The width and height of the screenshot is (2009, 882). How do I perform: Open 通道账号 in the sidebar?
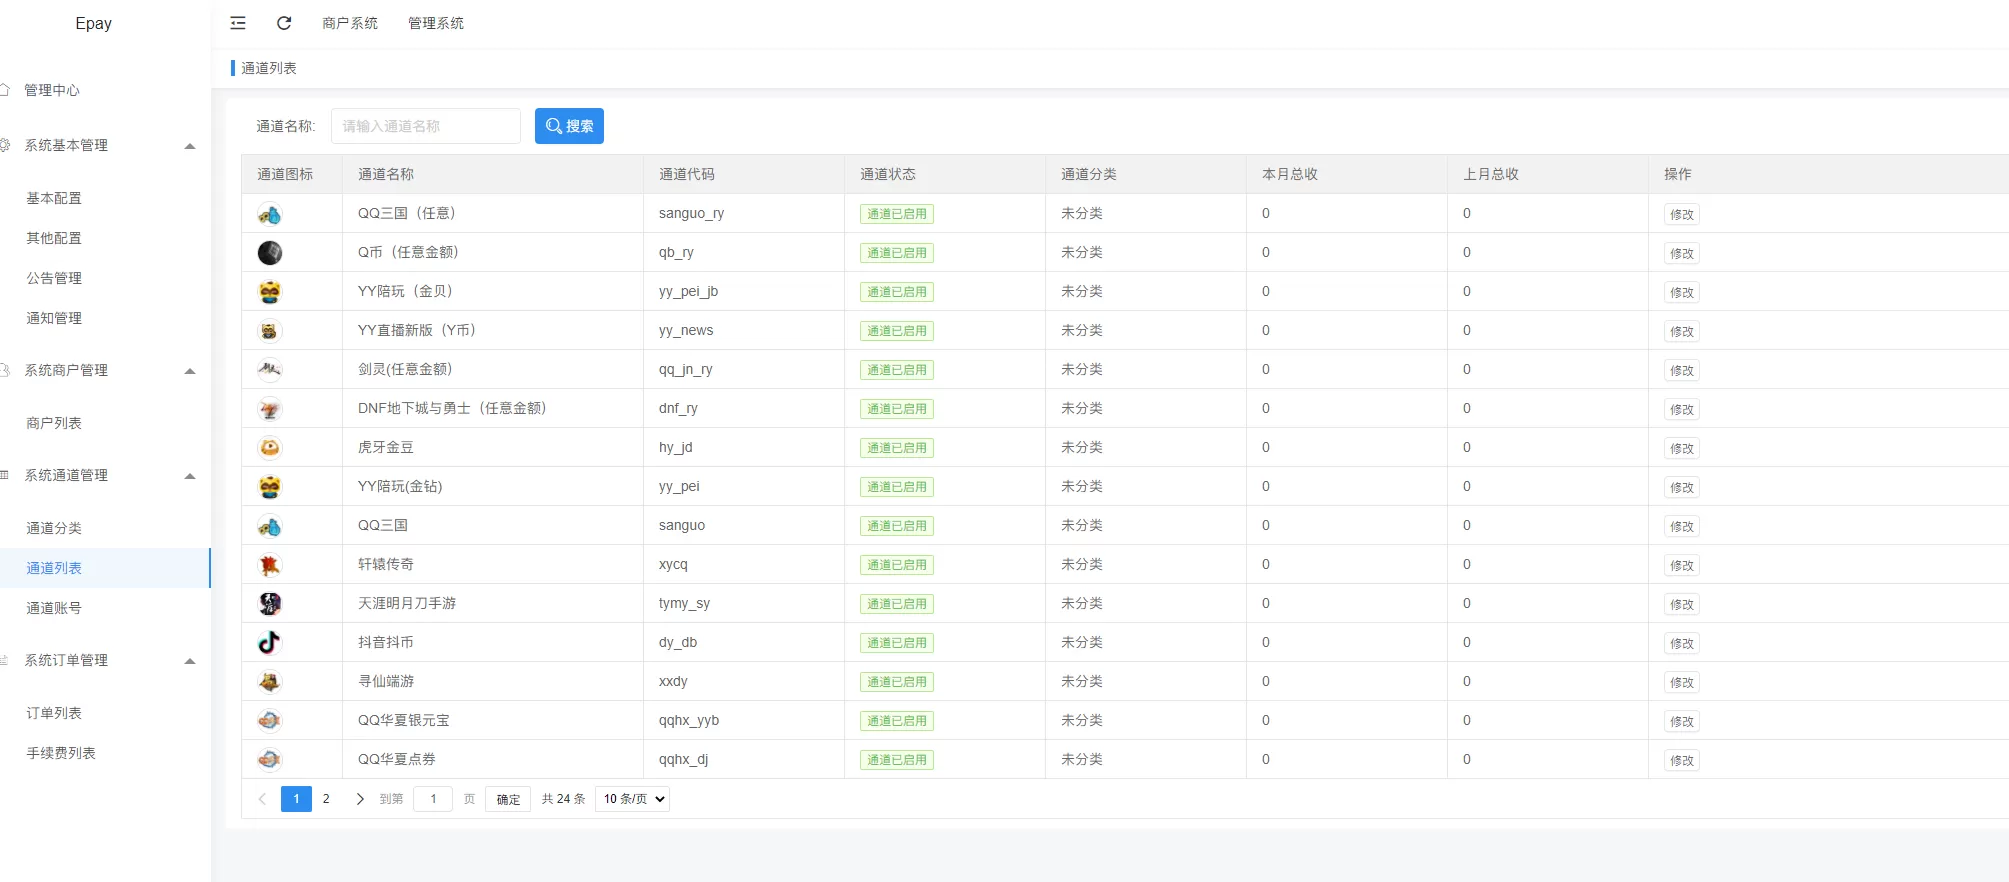(54, 608)
